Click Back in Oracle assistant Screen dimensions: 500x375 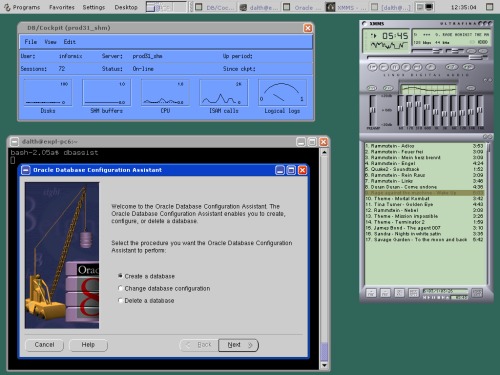(x=199, y=345)
